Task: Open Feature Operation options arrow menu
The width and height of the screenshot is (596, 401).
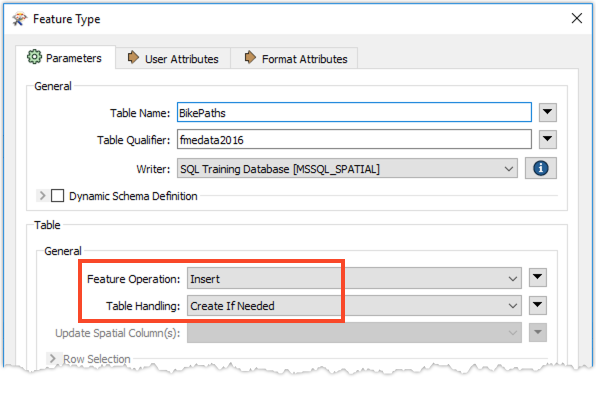Action: 537,277
